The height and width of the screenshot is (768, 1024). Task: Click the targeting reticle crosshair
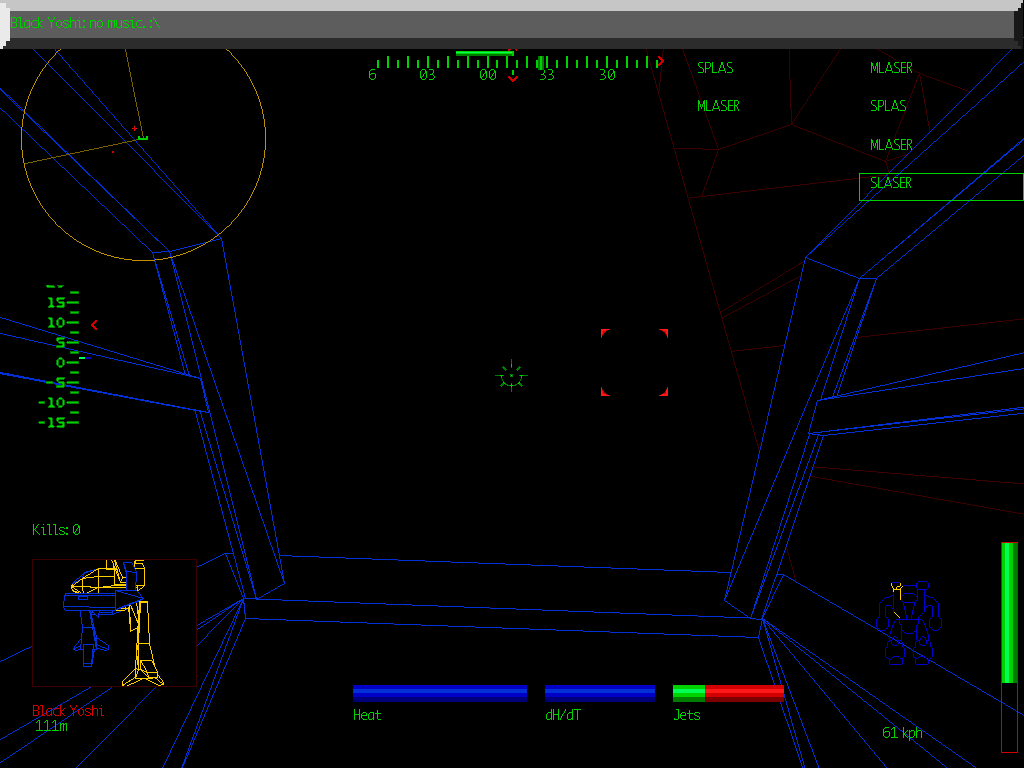pyautogui.click(x=511, y=377)
